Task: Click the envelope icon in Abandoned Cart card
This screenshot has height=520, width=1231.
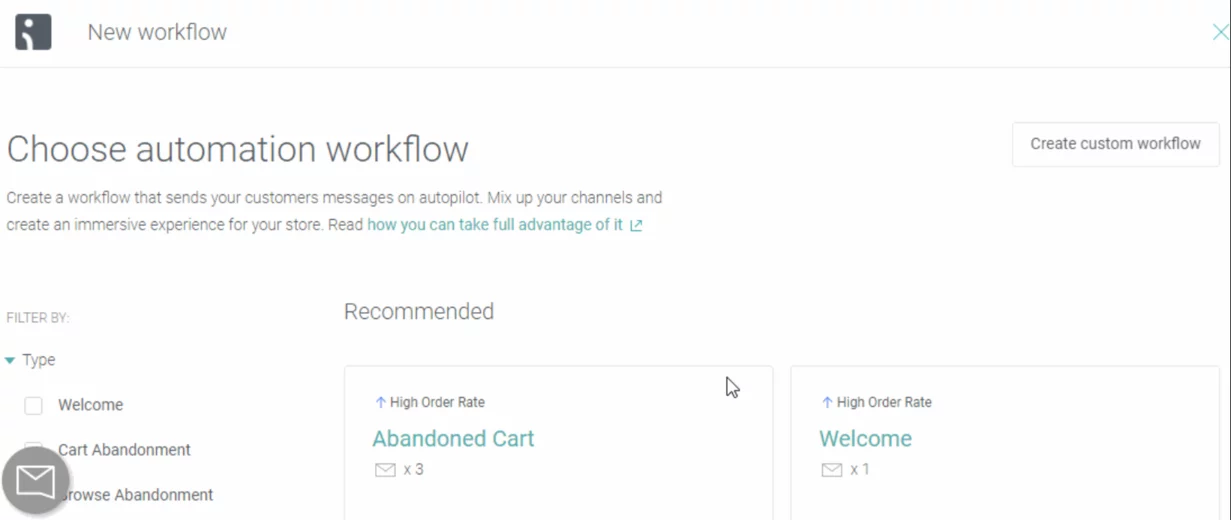Action: (385, 470)
